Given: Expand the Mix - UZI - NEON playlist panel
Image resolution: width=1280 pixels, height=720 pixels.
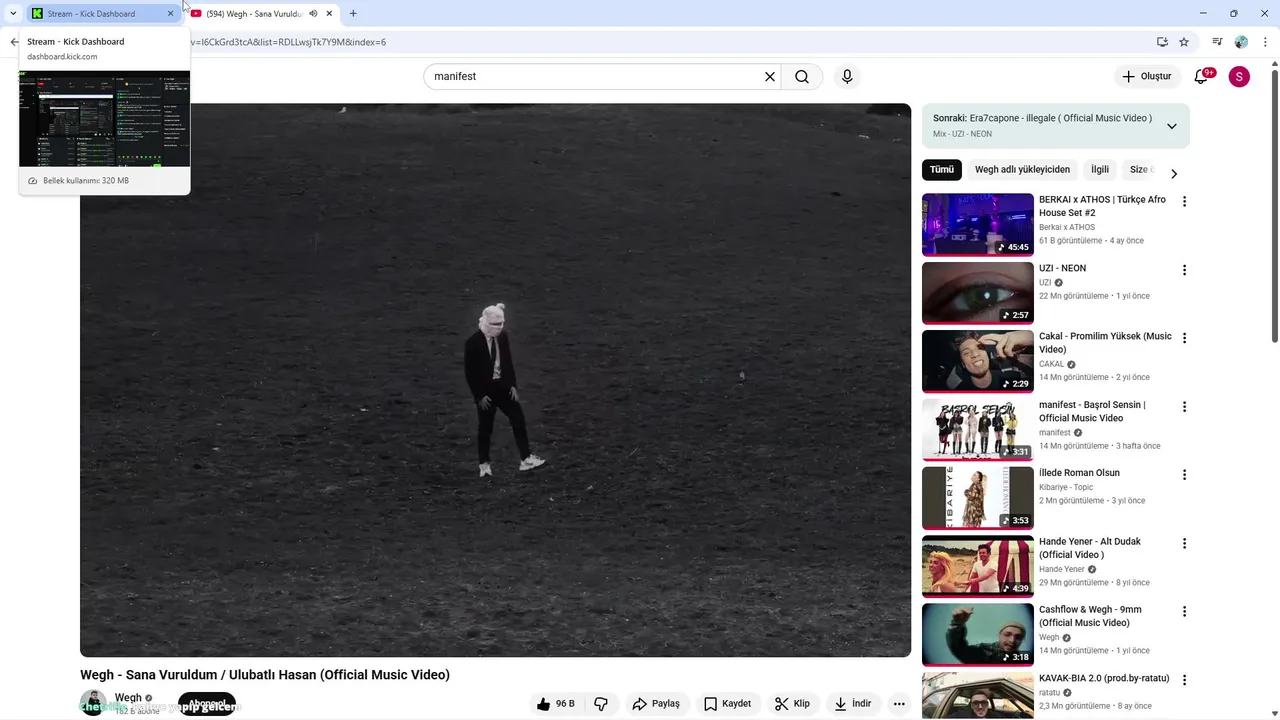Looking at the screenshot, I should point(1172,126).
